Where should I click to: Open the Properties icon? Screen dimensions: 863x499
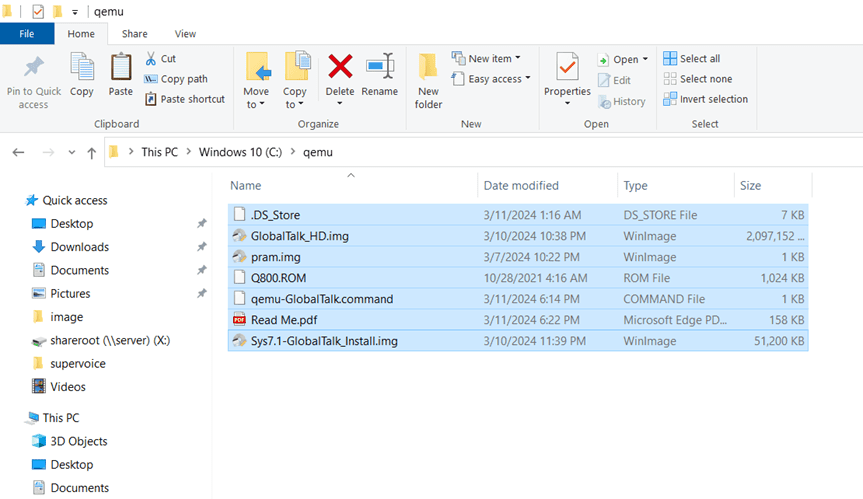click(x=567, y=67)
